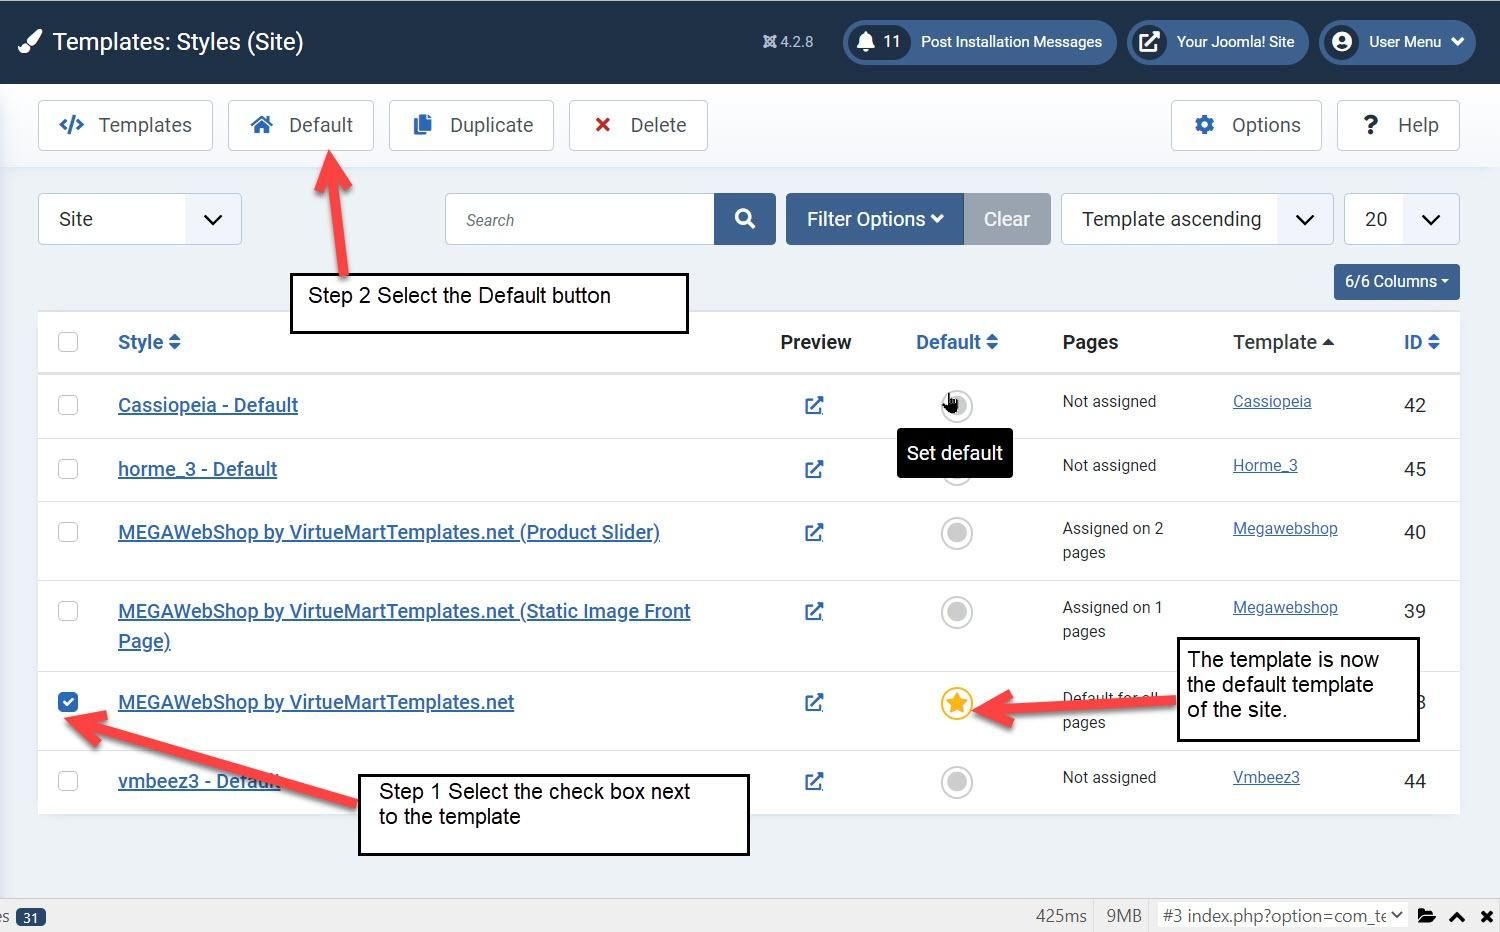Open Post Installation Messages
The image size is (1500, 932).
[980, 42]
